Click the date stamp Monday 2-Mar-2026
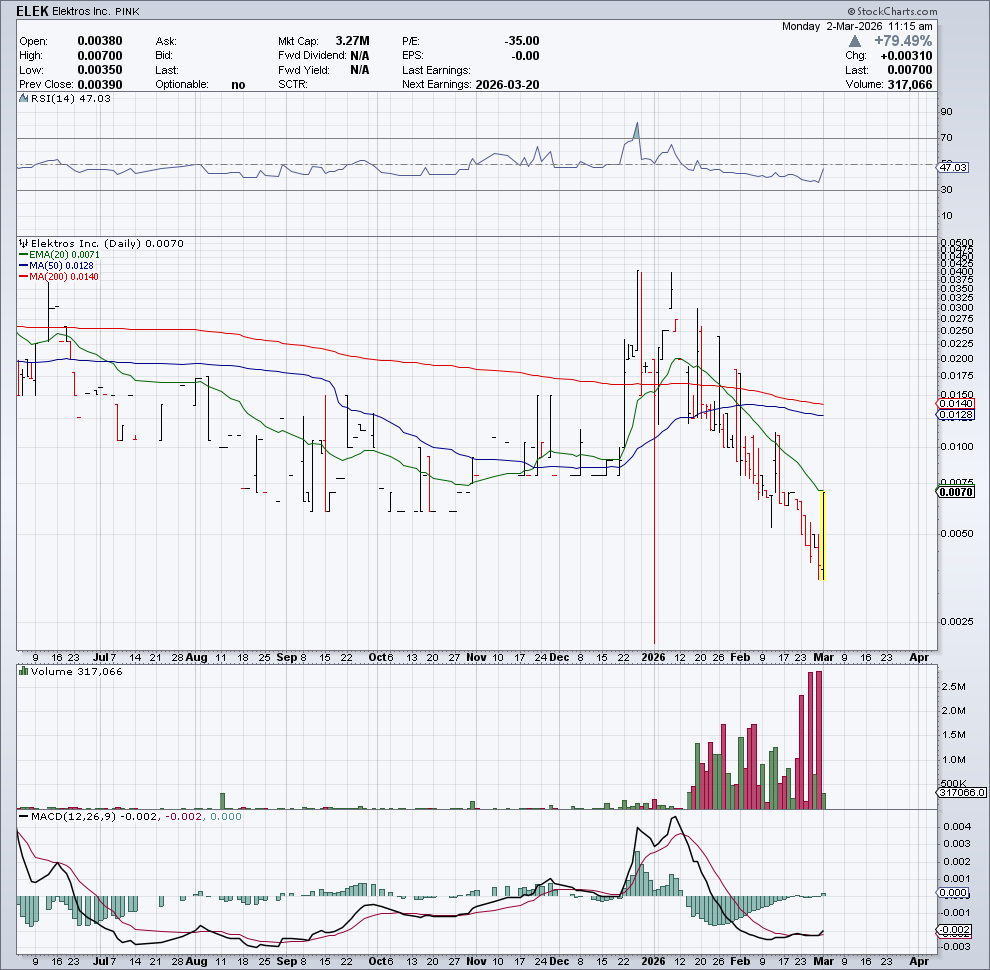The width and height of the screenshot is (990, 970). click(x=832, y=27)
